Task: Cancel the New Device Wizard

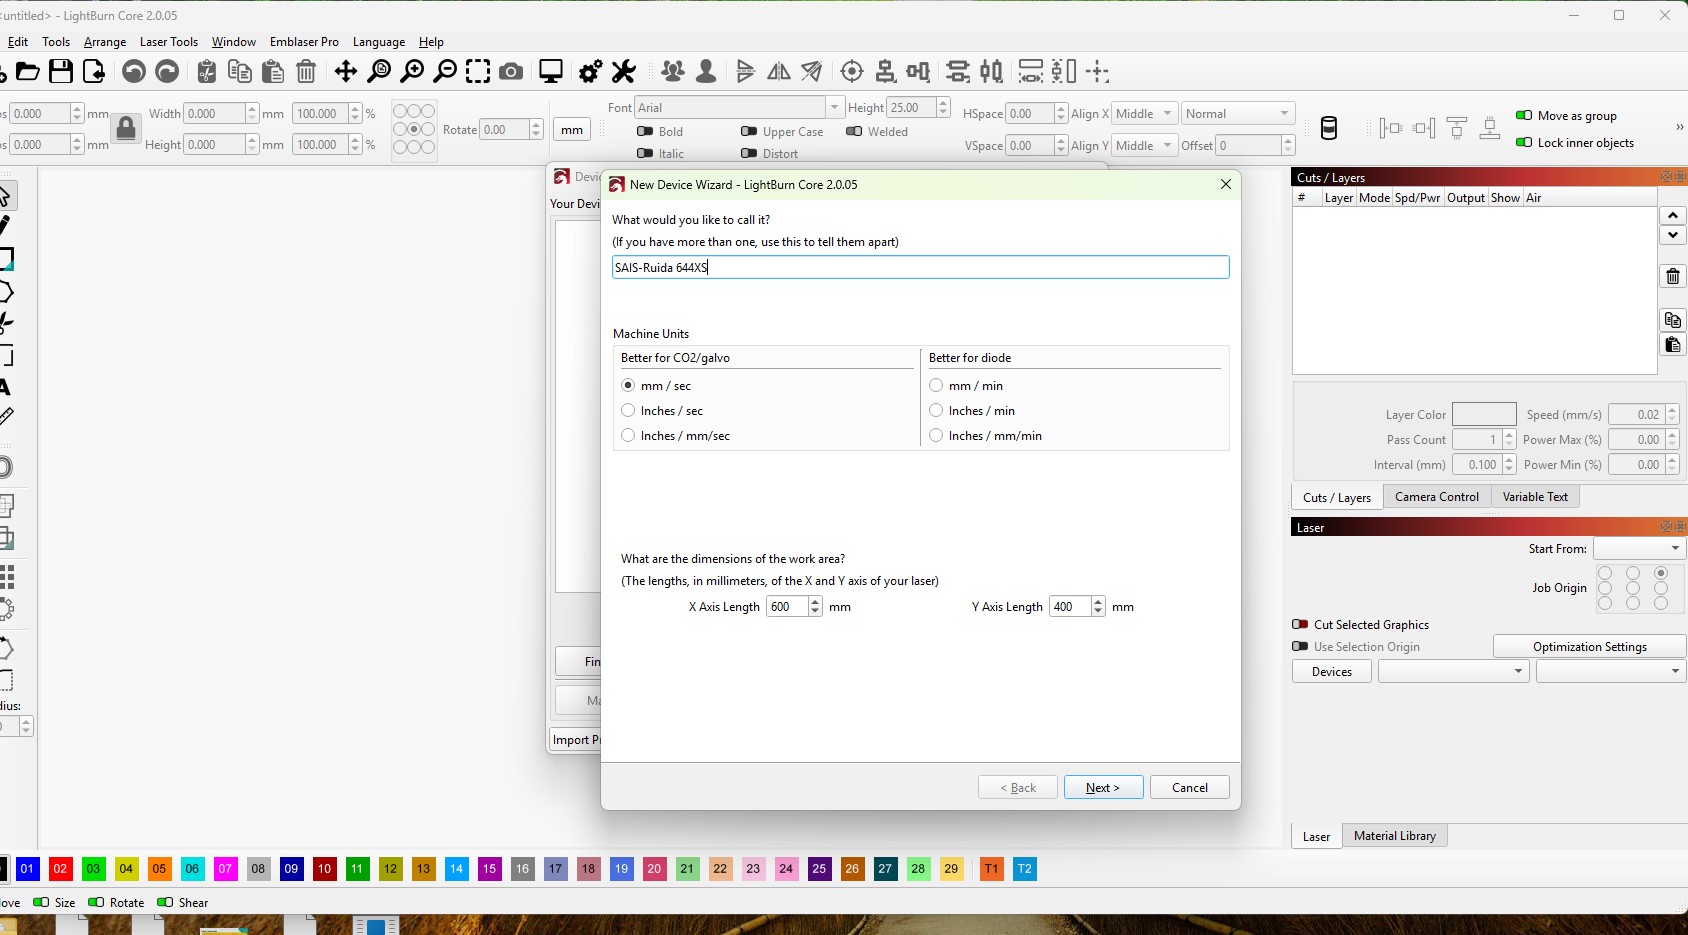Action: 1190,787
